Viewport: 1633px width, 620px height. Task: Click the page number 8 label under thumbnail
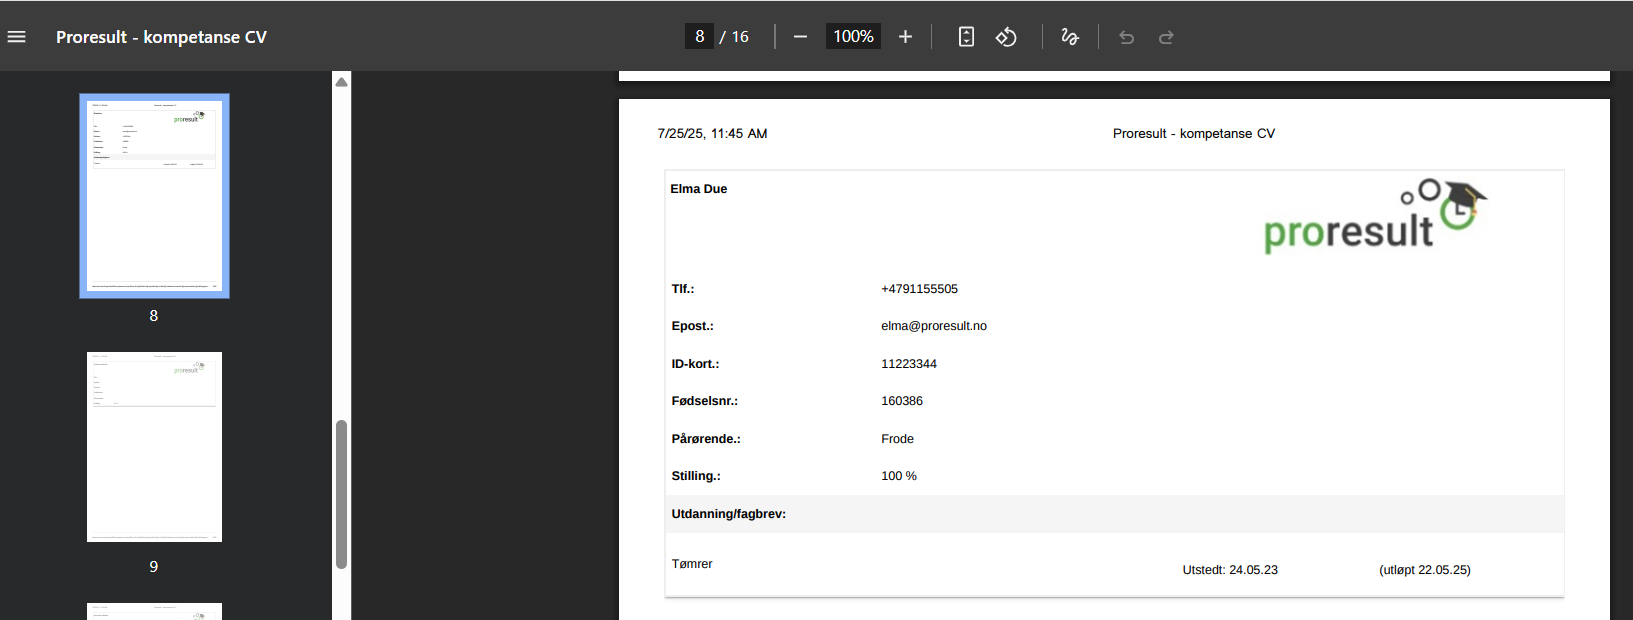click(x=154, y=316)
